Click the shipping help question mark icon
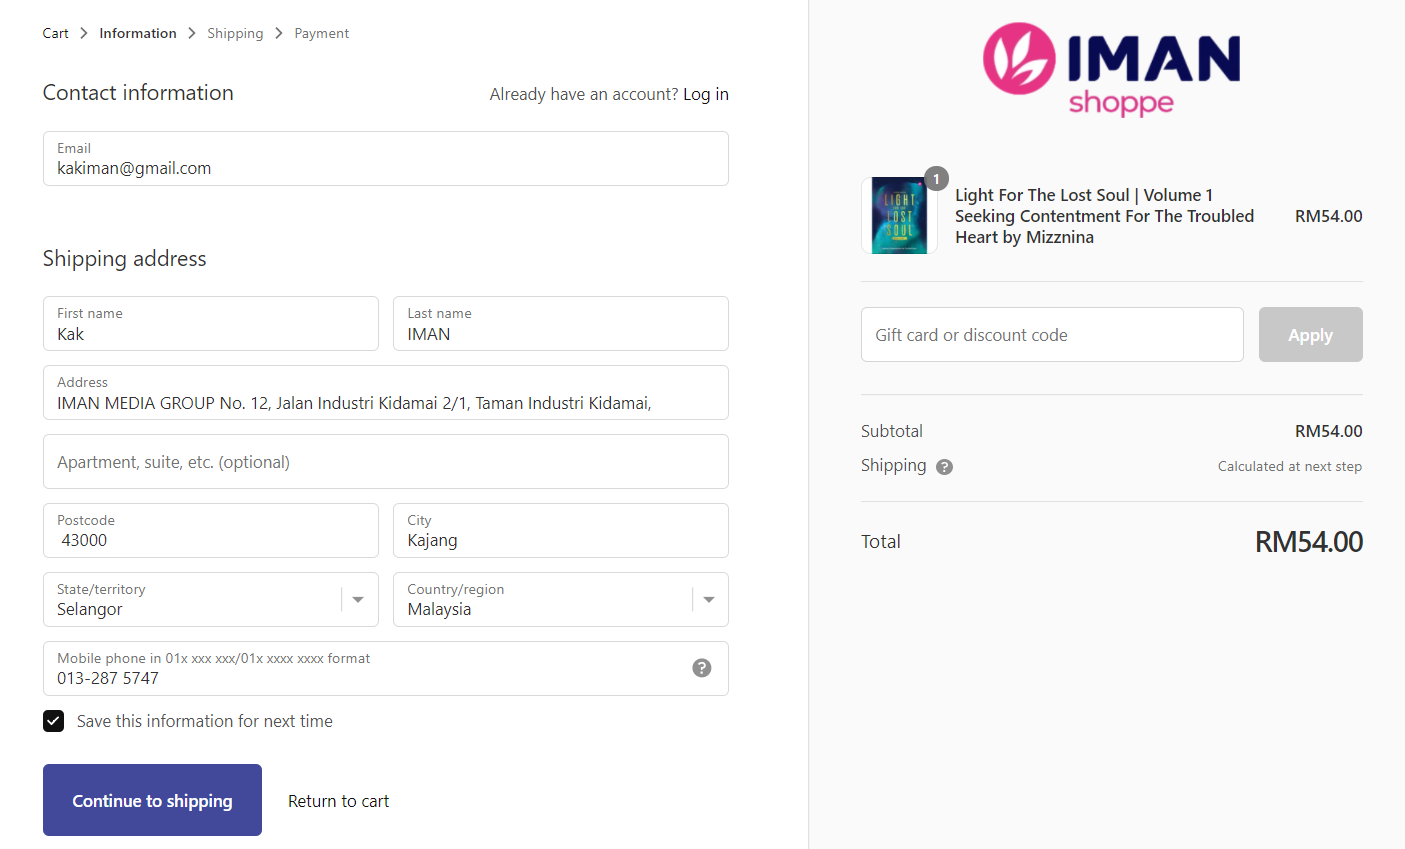 (x=944, y=467)
